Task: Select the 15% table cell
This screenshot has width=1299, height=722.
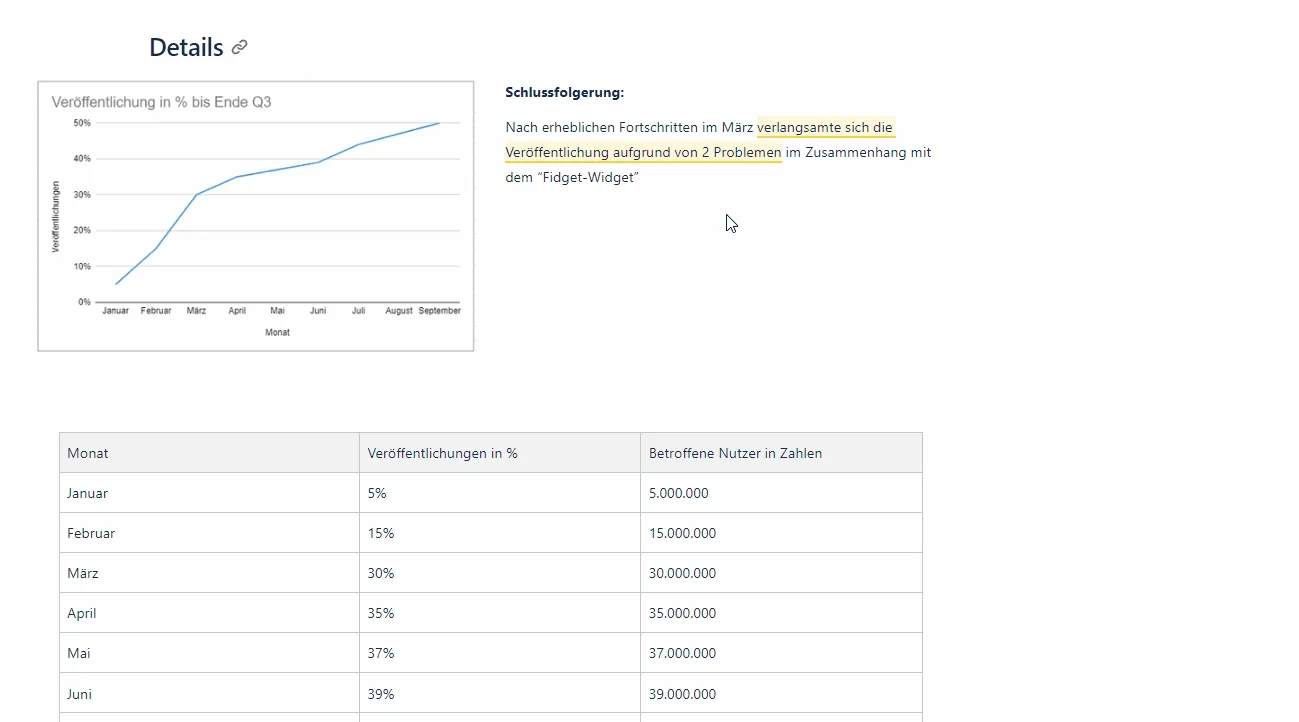Action: pyautogui.click(x=500, y=533)
